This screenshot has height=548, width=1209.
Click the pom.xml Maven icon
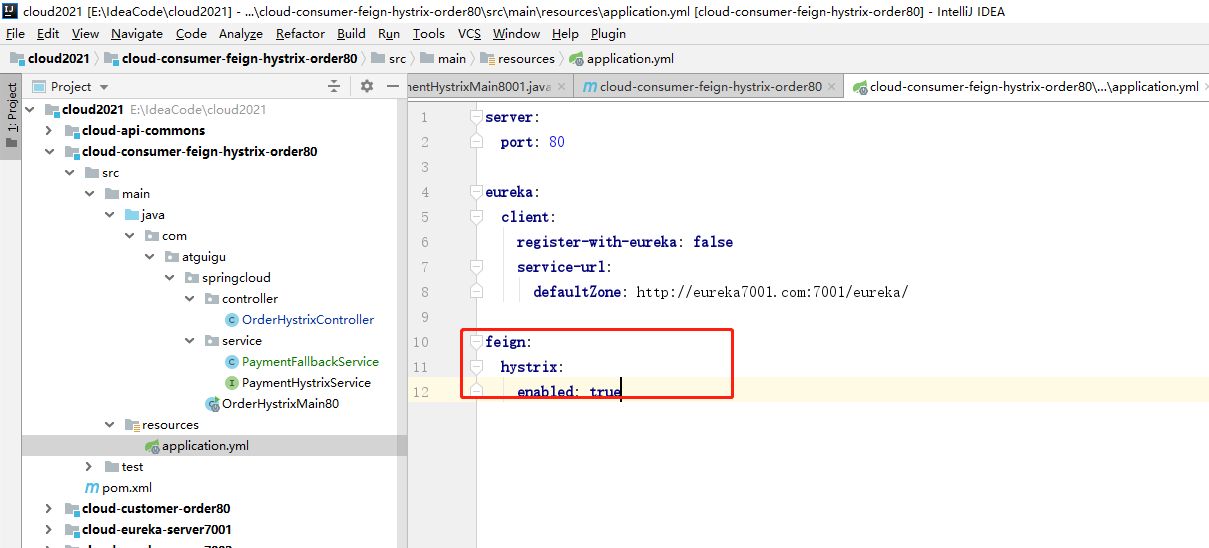(92, 488)
